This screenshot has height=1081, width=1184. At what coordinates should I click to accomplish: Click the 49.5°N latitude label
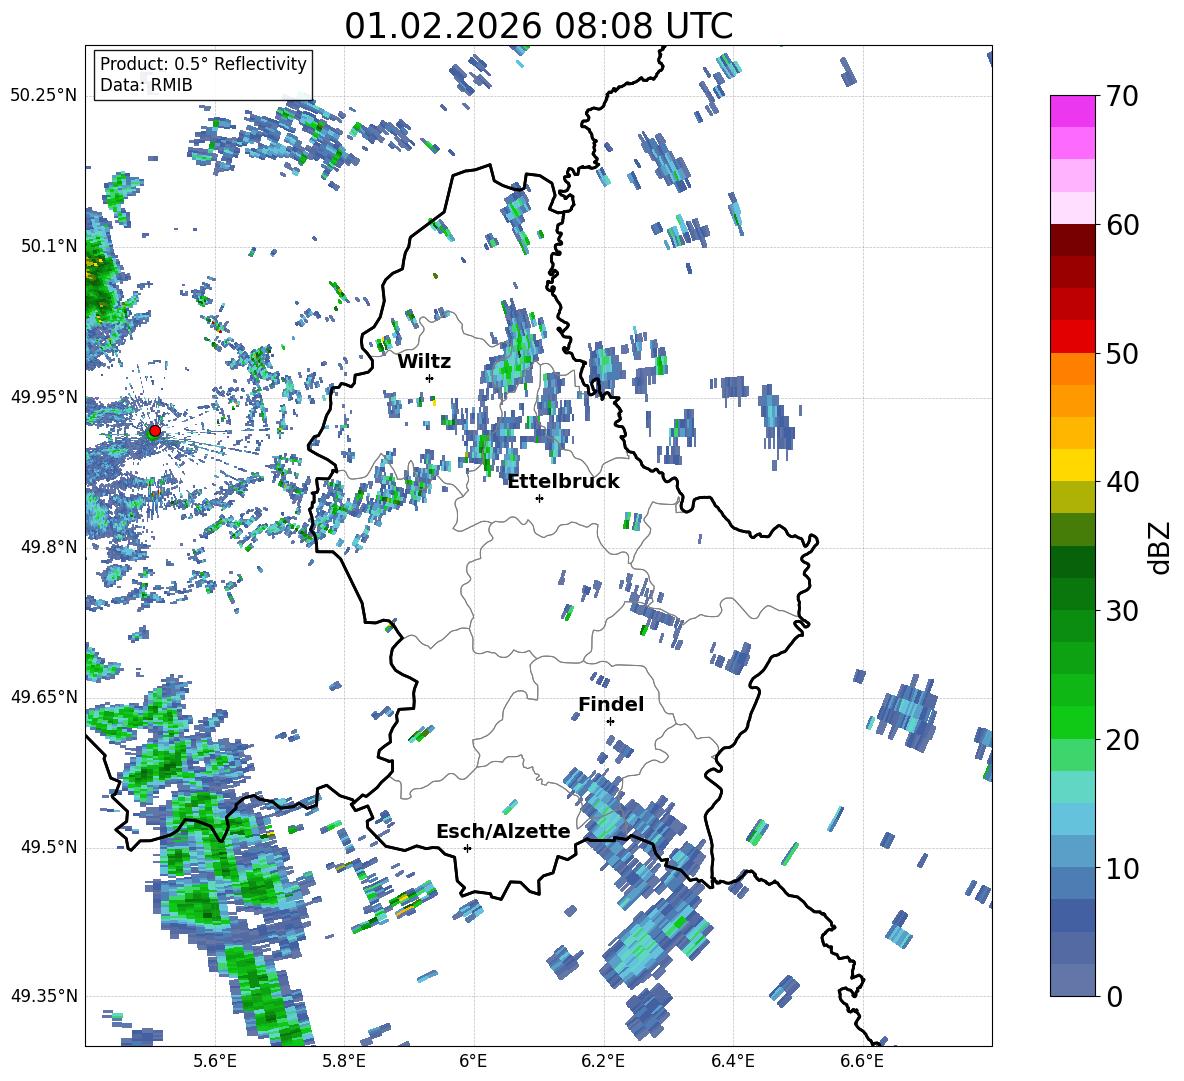49,847
